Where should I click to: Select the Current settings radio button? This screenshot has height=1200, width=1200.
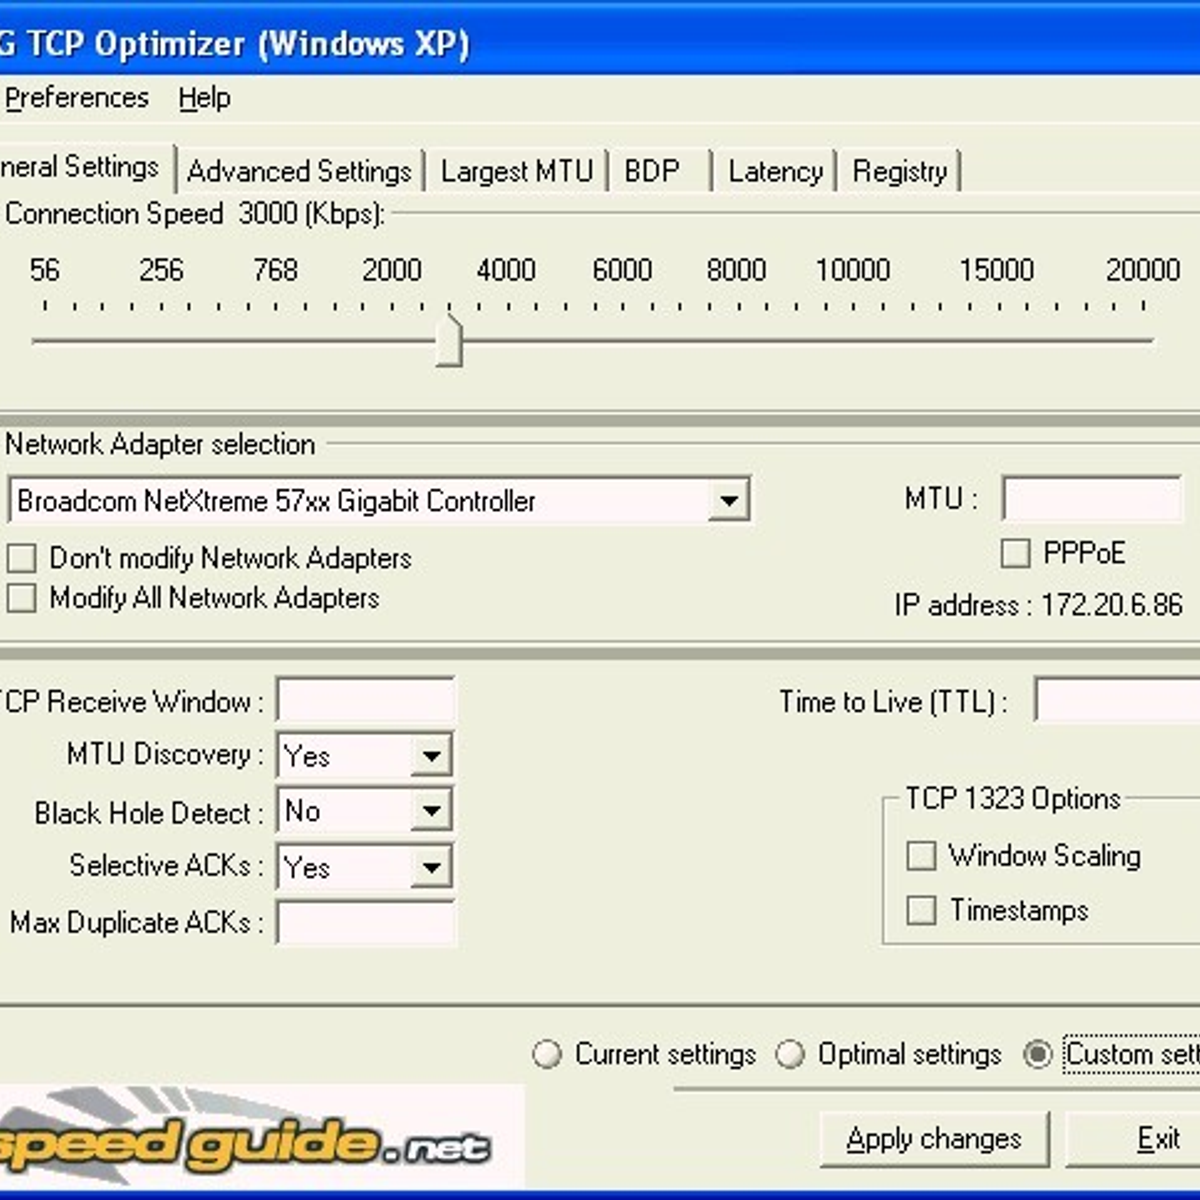(x=547, y=1054)
